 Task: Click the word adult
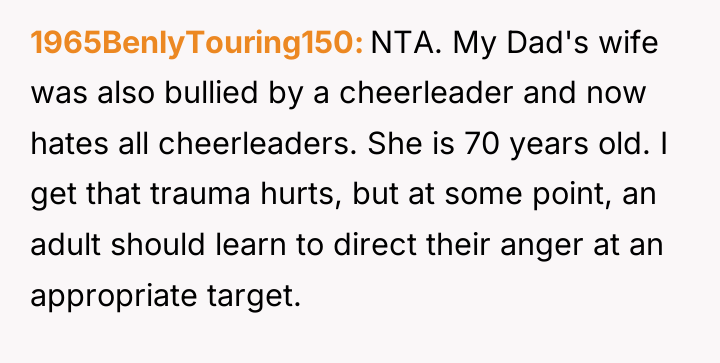coord(65,245)
